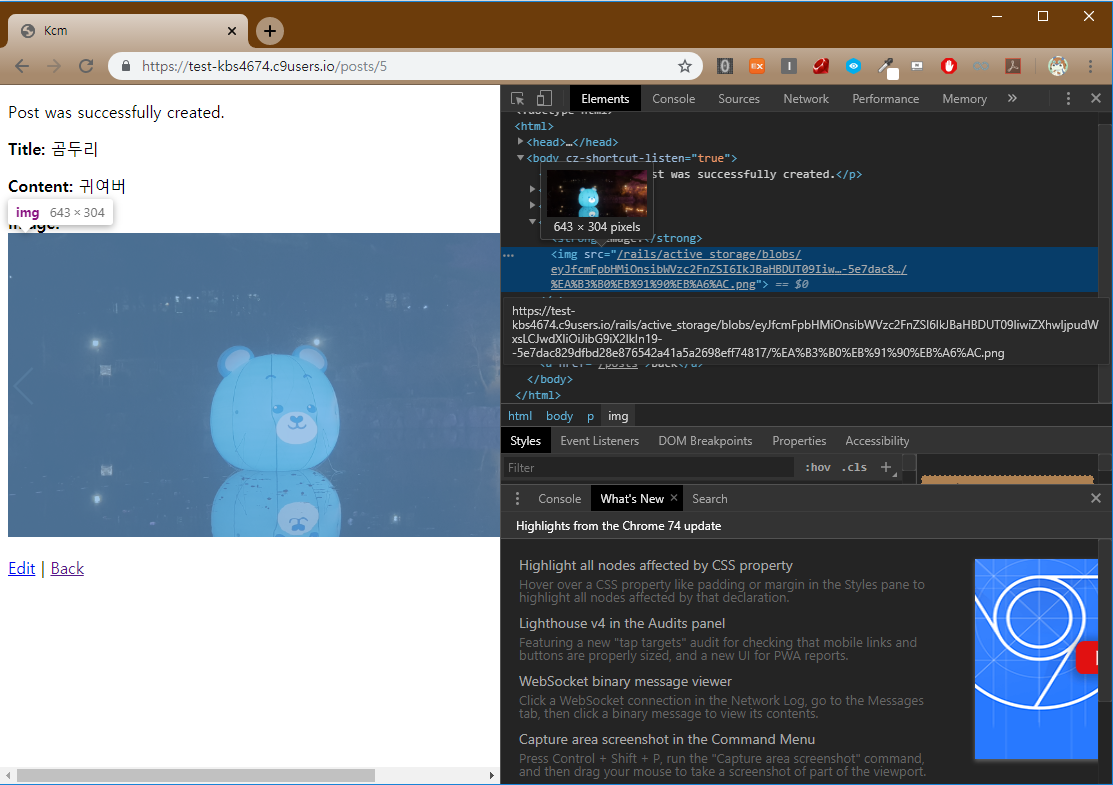The height and width of the screenshot is (785, 1113).
Task: Open DOM Breakpoints pane
Action: (705, 441)
